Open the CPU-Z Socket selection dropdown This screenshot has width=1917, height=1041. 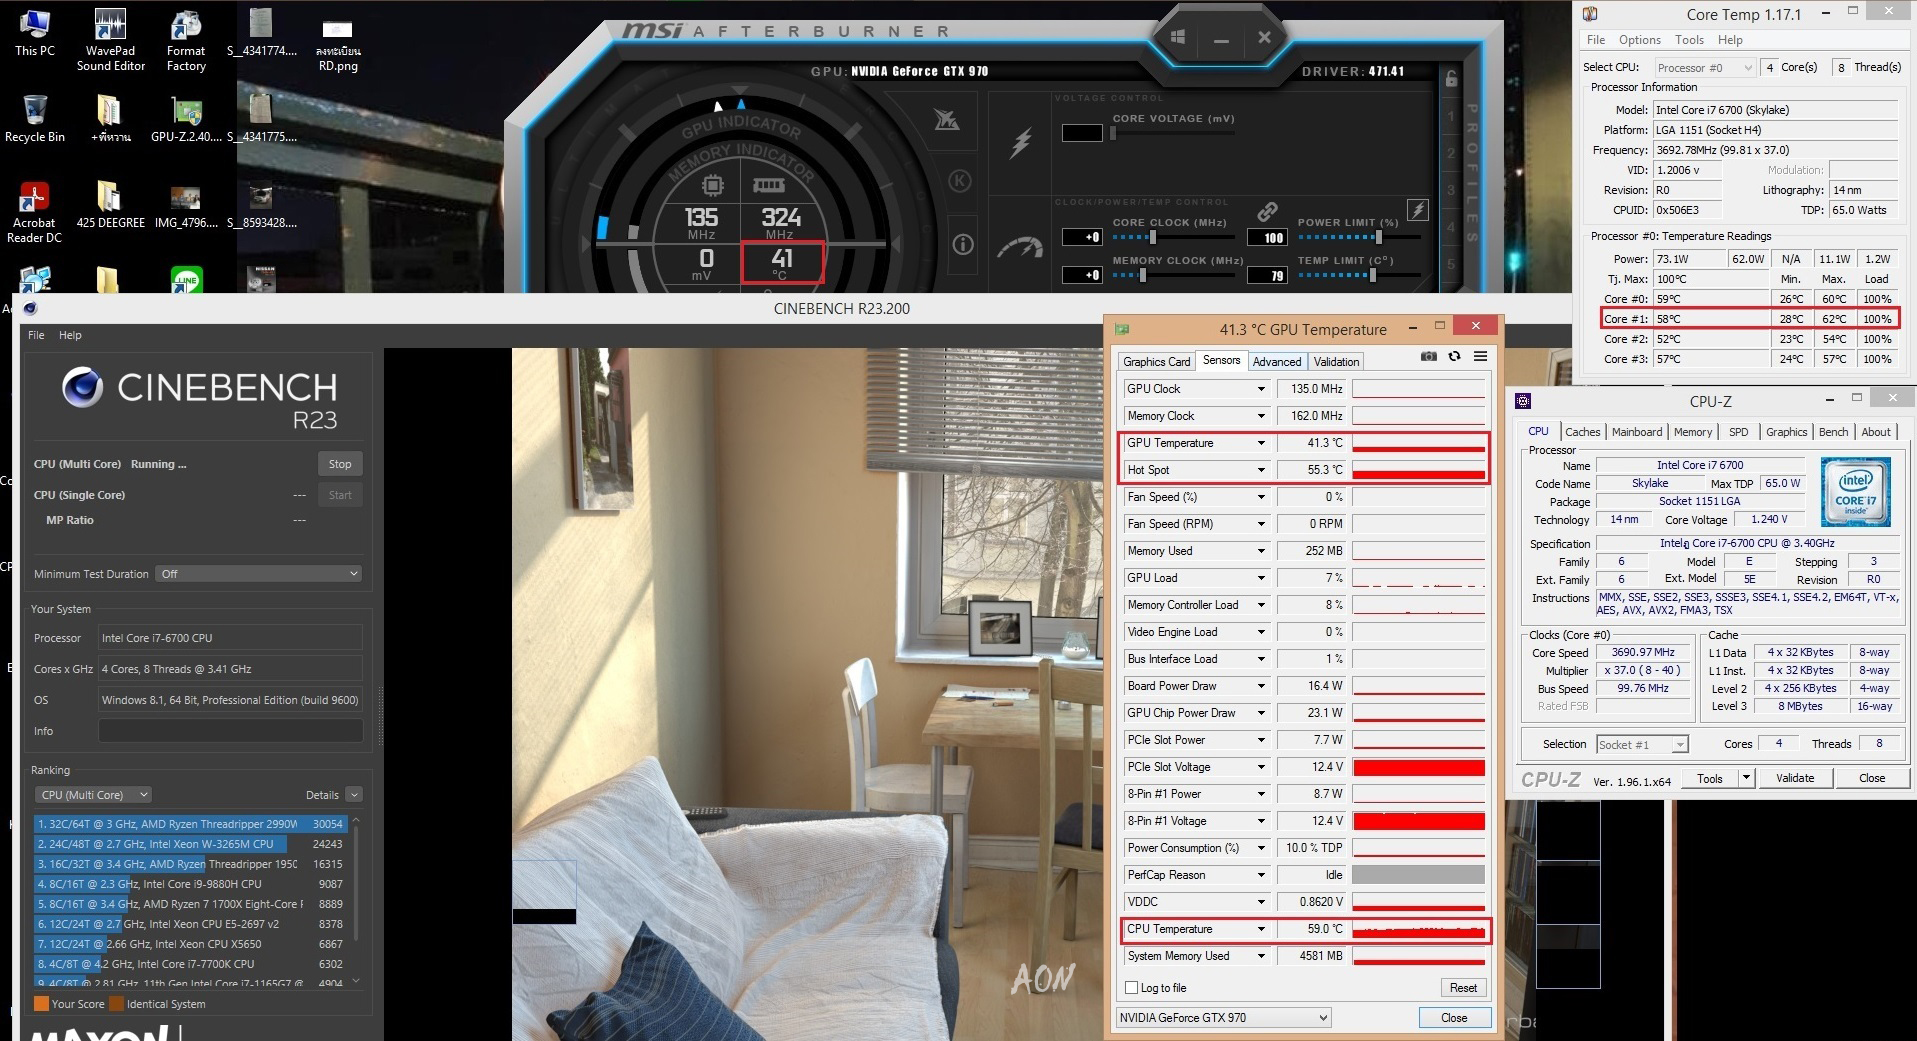(1642, 744)
